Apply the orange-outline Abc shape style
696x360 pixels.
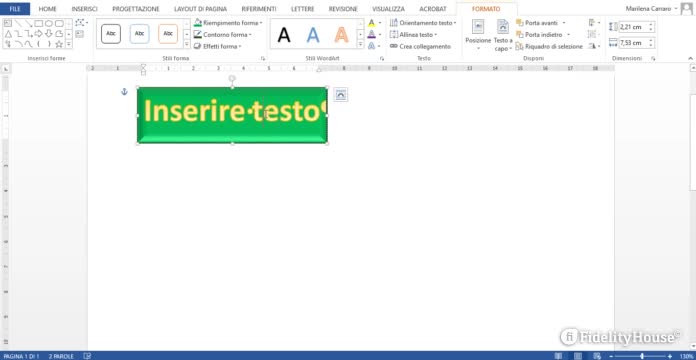coord(168,34)
